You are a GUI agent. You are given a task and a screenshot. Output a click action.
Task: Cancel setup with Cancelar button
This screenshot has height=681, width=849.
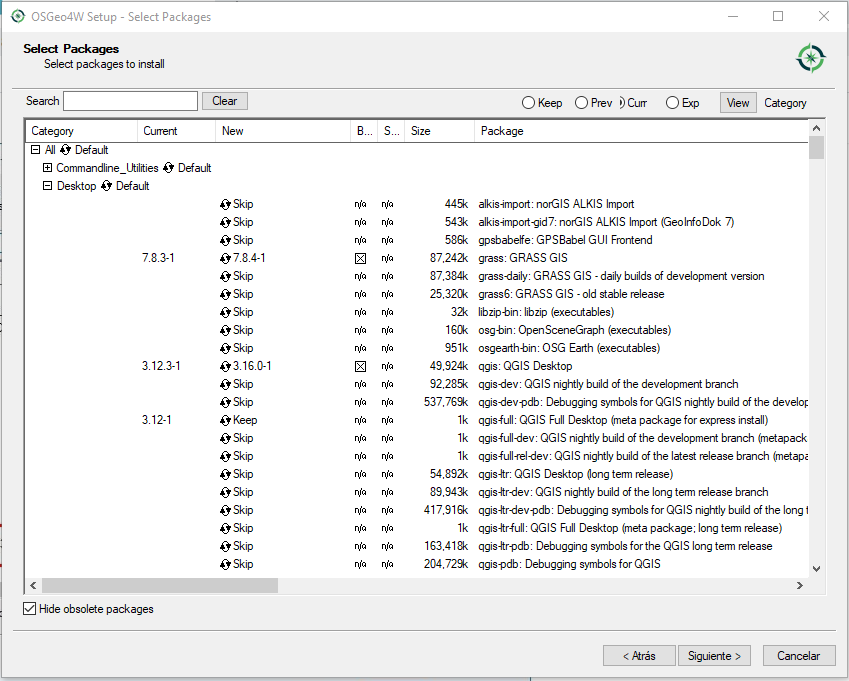pos(799,656)
